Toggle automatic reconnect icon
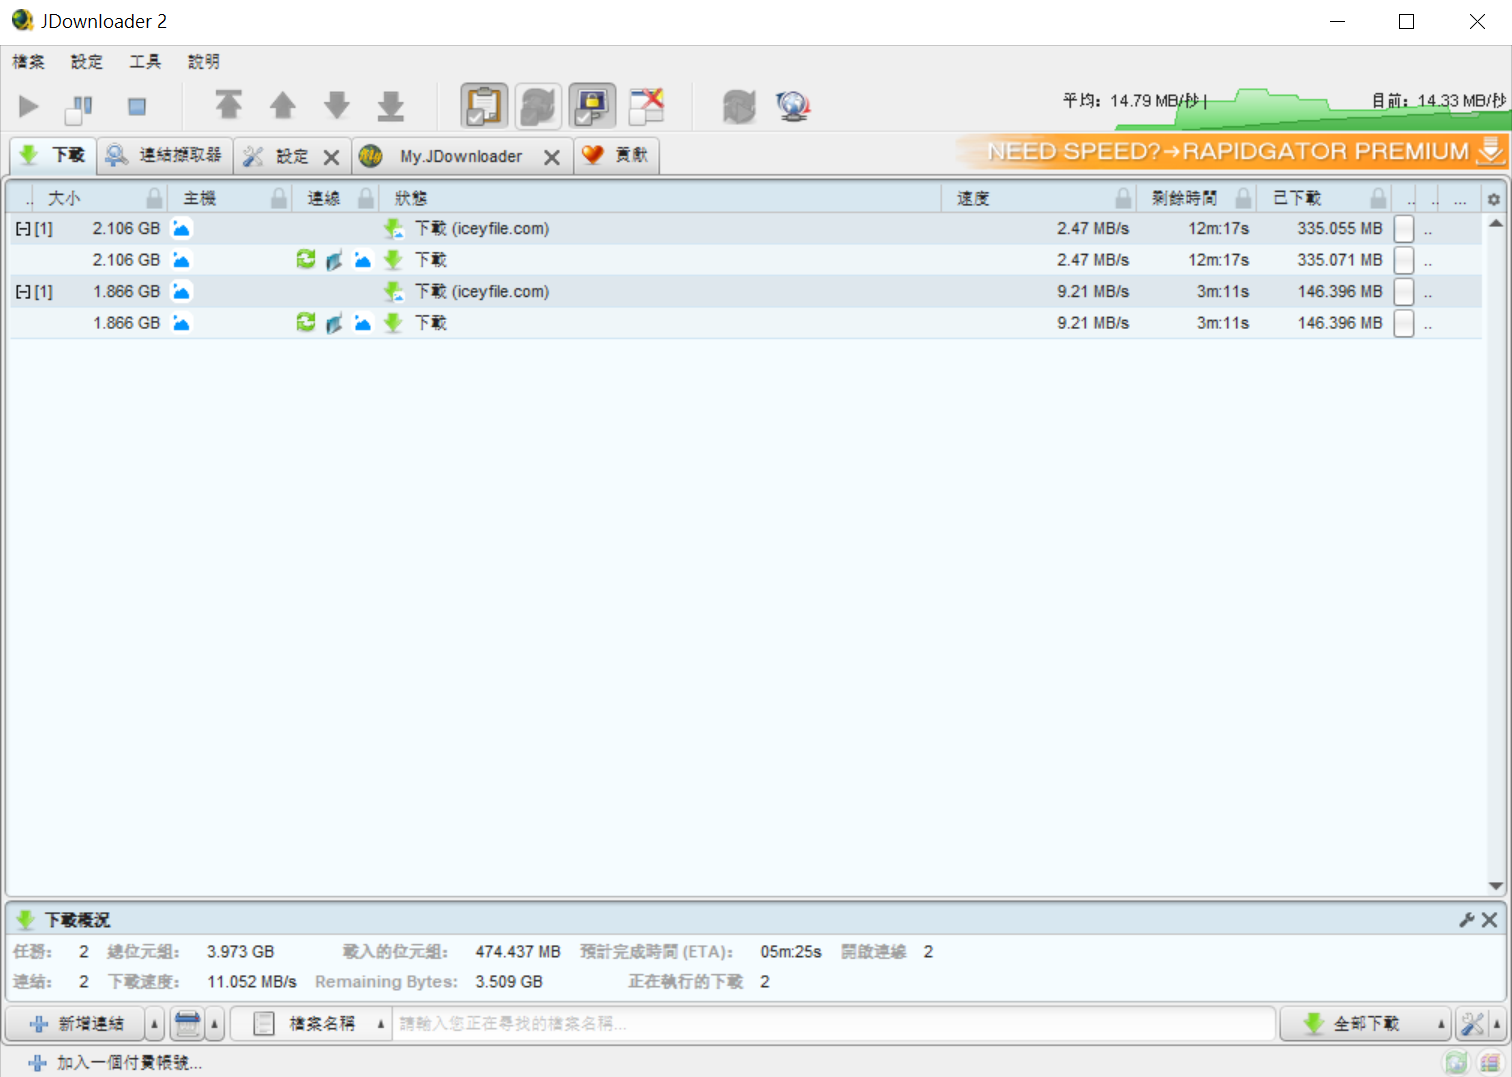 pyautogui.click(x=538, y=106)
